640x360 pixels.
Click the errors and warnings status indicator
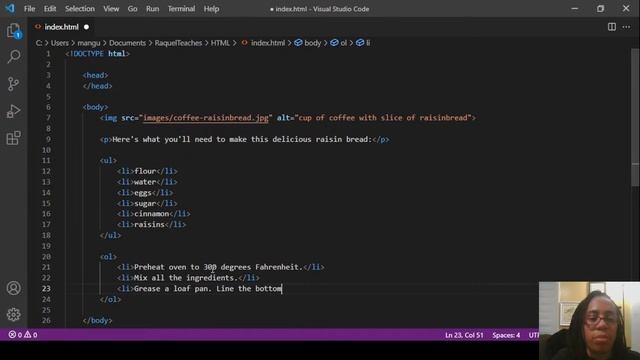tap(23, 335)
